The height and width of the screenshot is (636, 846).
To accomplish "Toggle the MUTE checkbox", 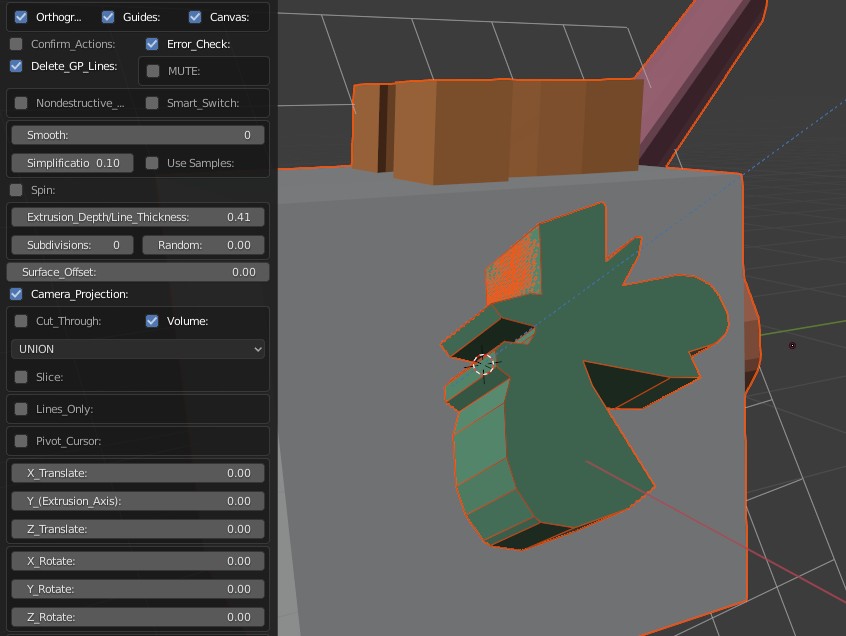I will [153, 71].
